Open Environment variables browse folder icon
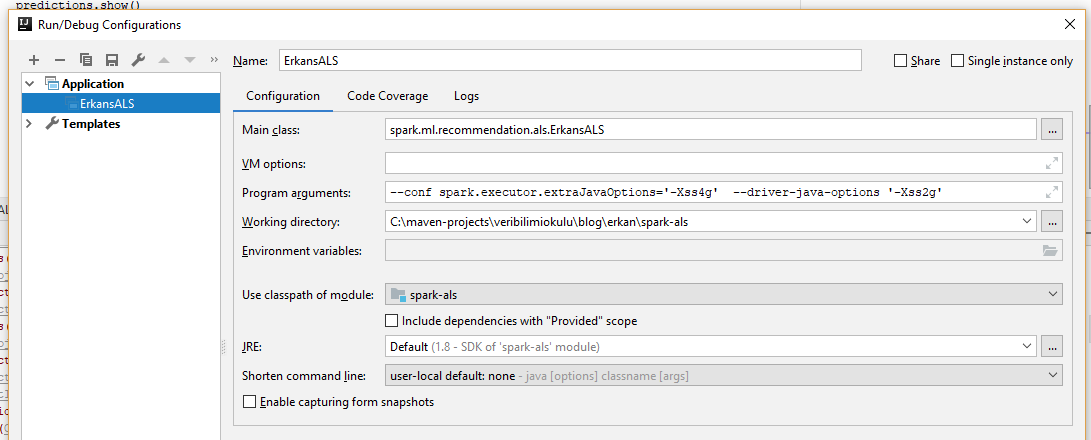The width and height of the screenshot is (1091, 440). point(1050,251)
